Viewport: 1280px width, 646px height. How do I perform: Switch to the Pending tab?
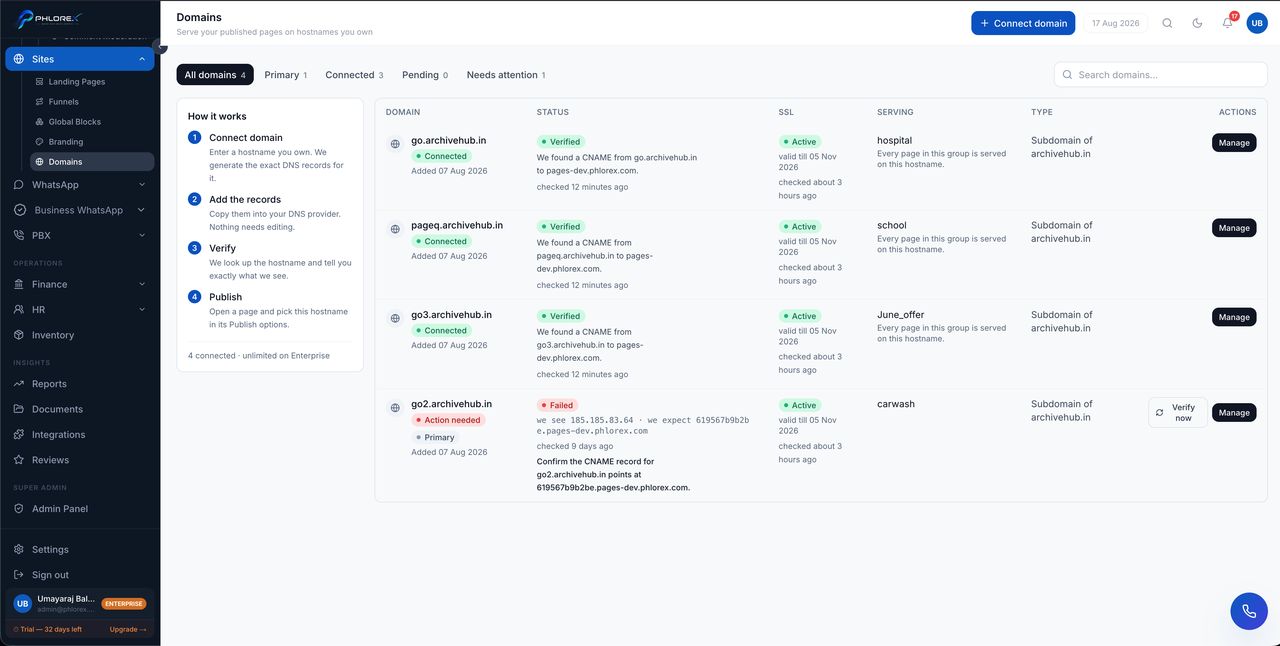425,75
